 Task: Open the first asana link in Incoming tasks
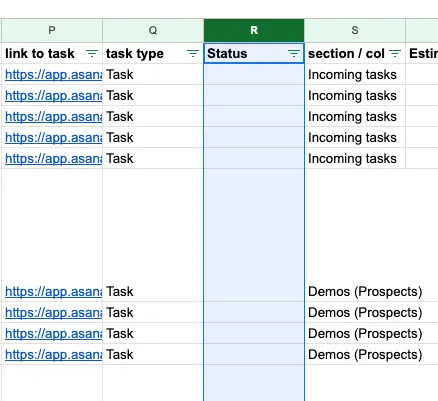(x=54, y=75)
